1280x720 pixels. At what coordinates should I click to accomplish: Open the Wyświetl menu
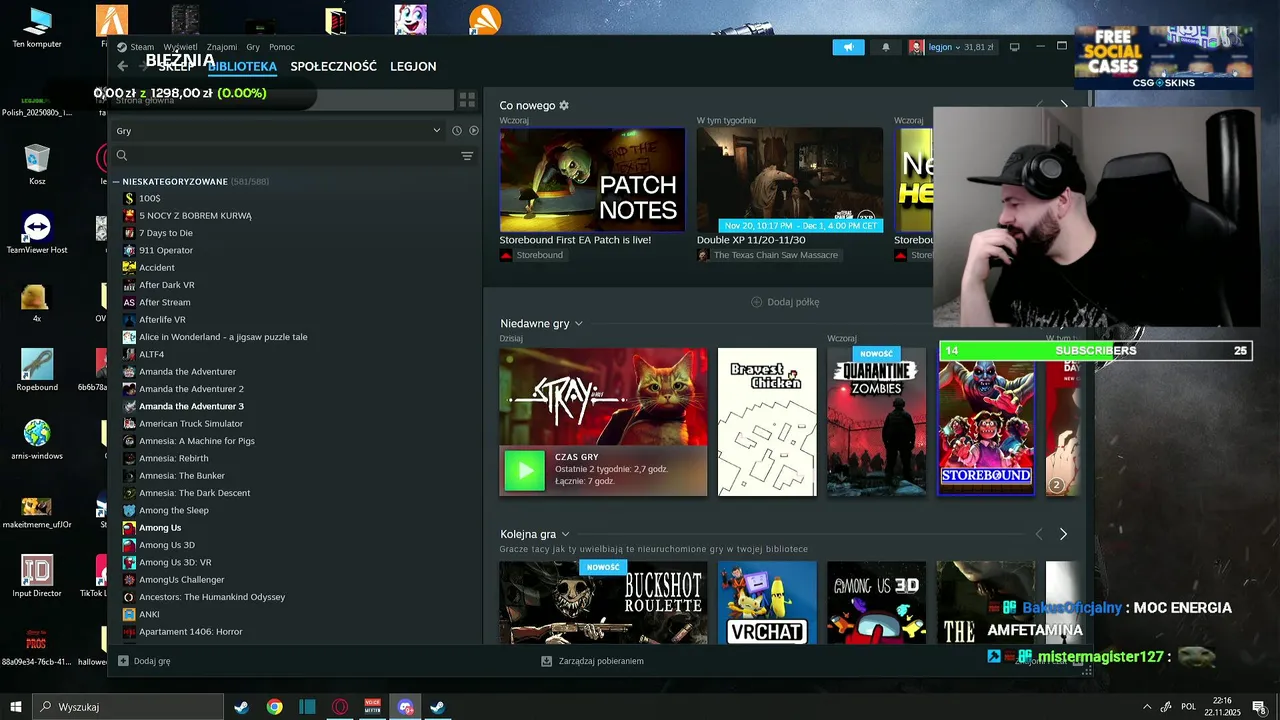tap(180, 47)
